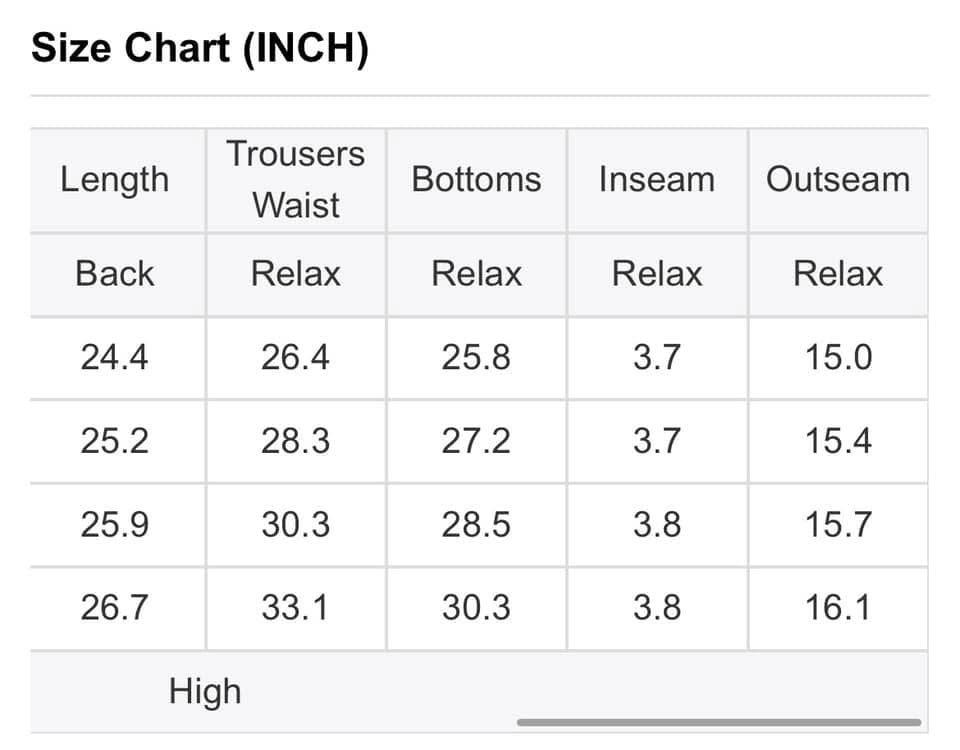Select the 26.4 waist value
The height and width of the screenshot is (750, 960).
pyautogui.click(x=296, y=358)
